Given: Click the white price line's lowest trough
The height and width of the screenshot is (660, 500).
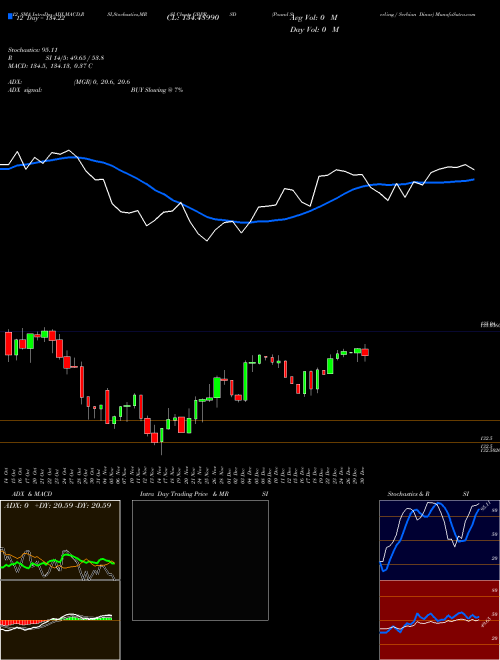Looking at the screenshot, I should (x=207, y=240).
